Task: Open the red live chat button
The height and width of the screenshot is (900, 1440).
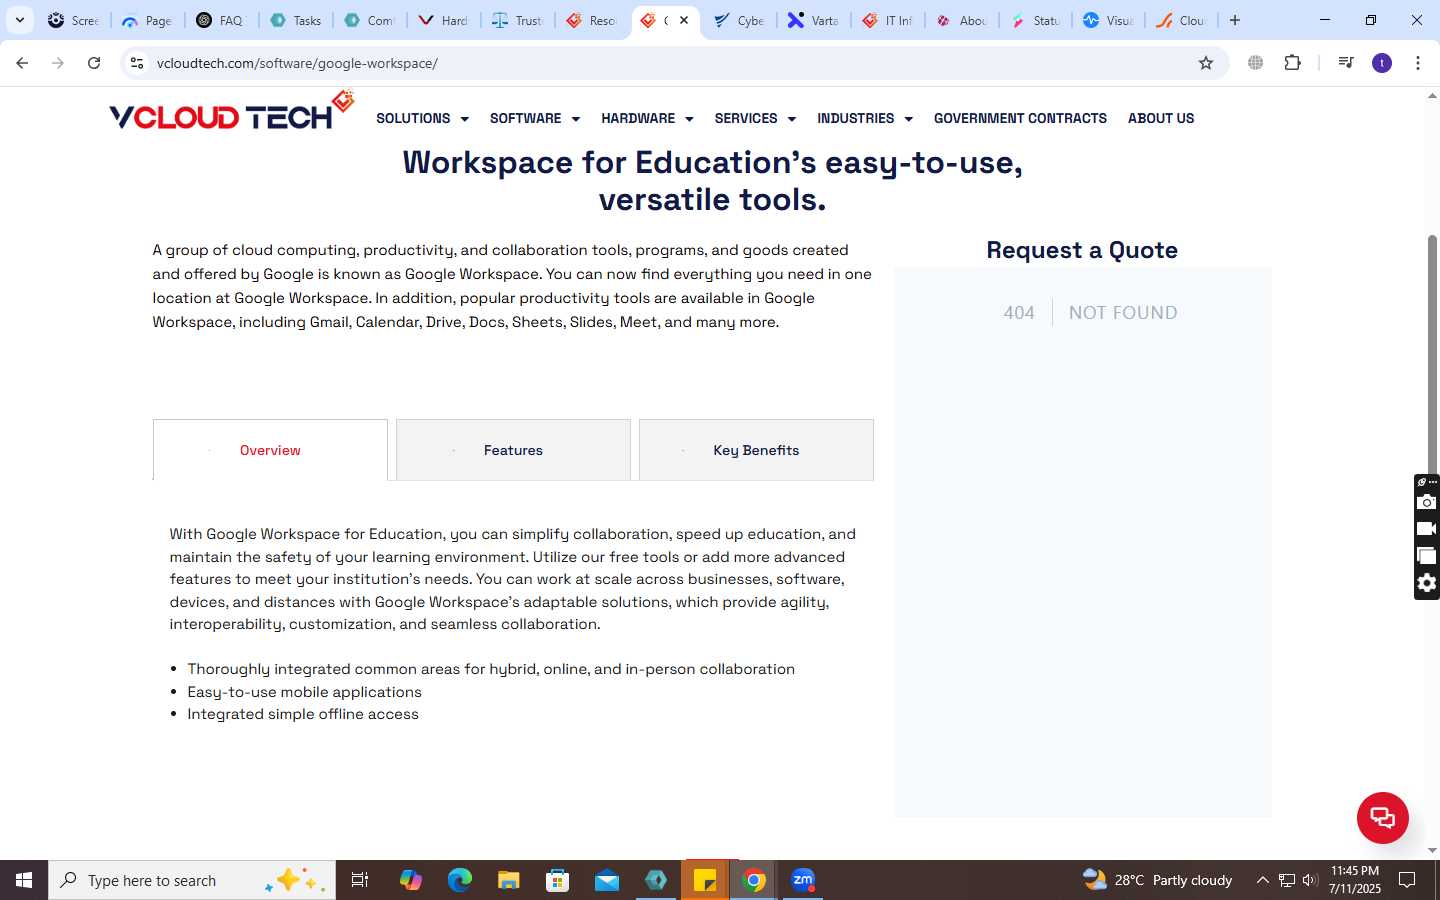Action: click(1382, 817)
